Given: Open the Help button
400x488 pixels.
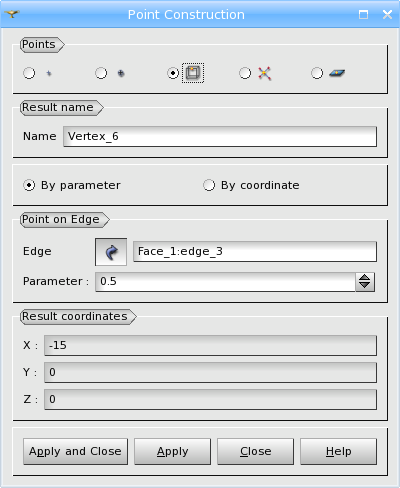Looking at the screenshot, I should (x=338, y=451).
